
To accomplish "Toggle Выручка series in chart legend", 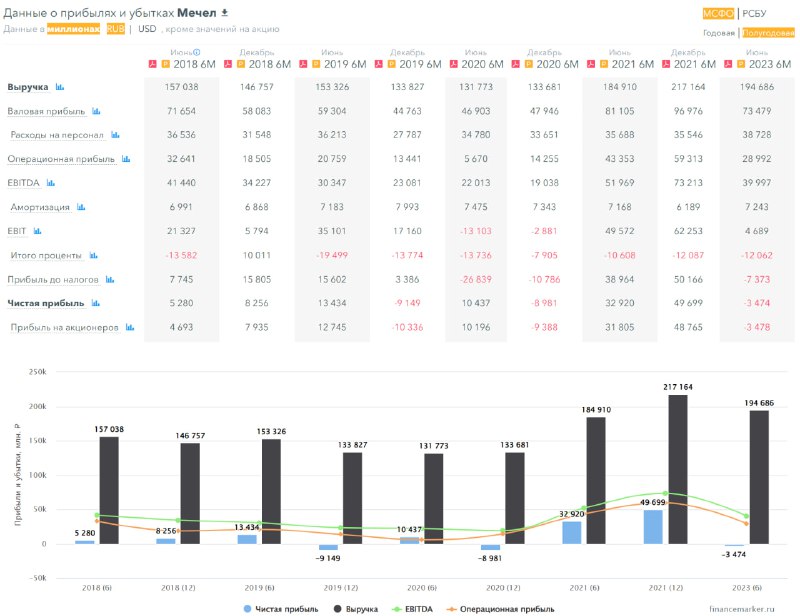I will tap(356, 609).
